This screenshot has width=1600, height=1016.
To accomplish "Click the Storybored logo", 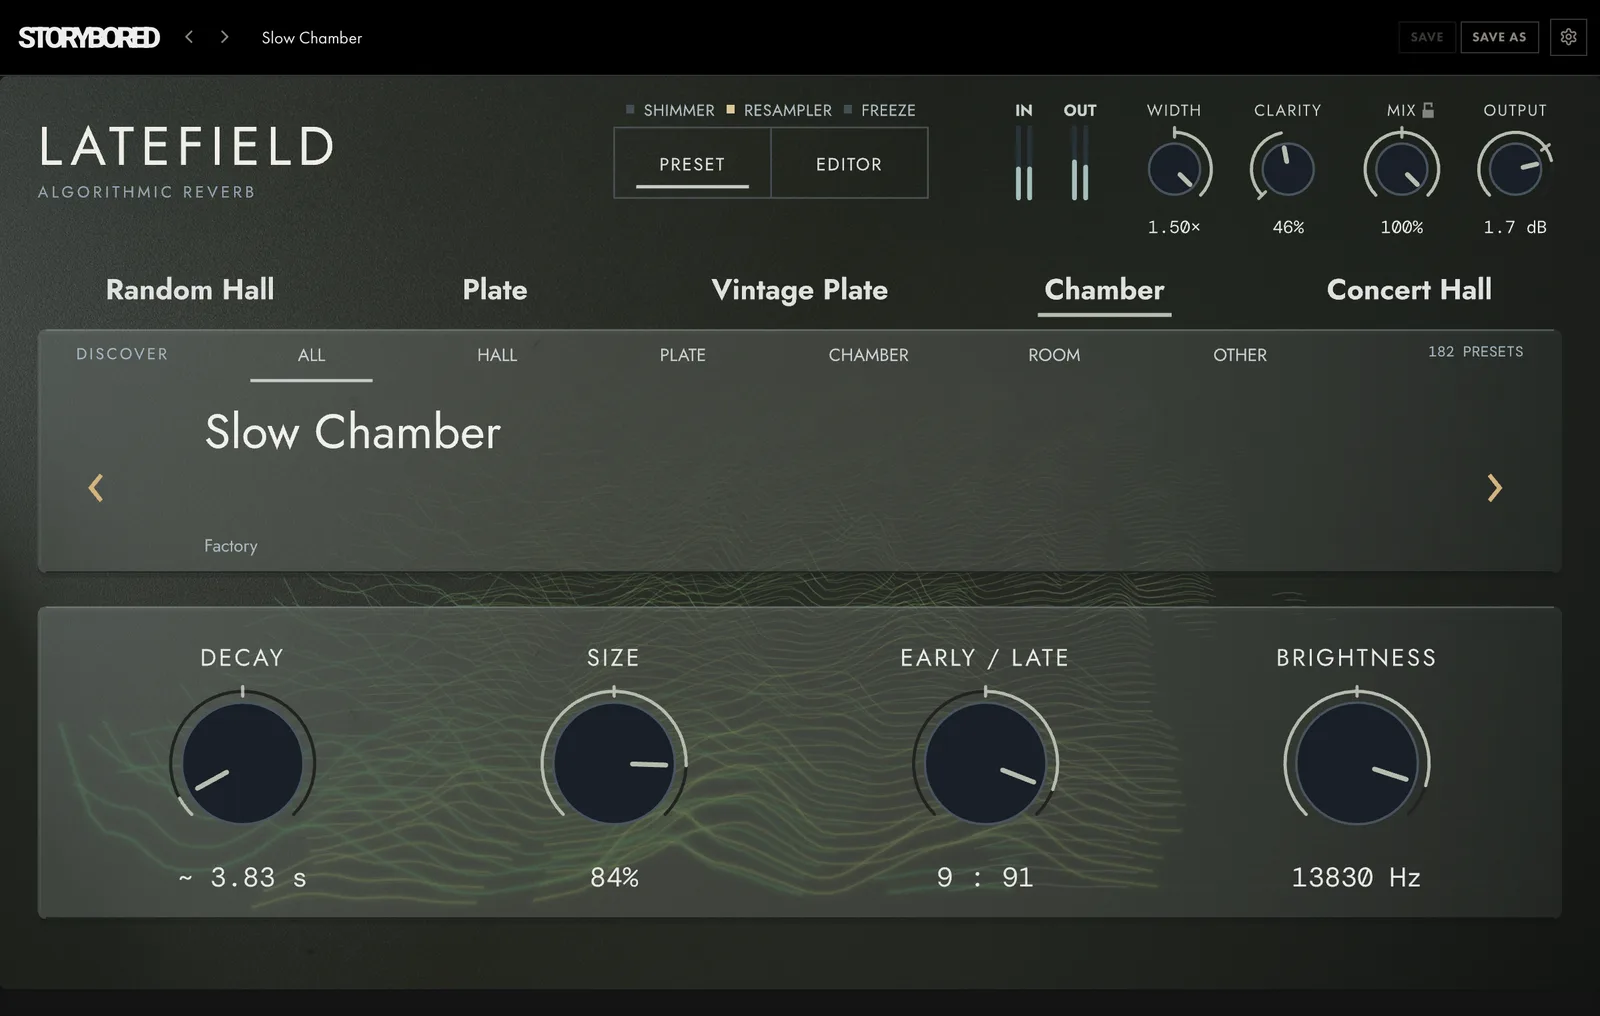I will point(89,38).
